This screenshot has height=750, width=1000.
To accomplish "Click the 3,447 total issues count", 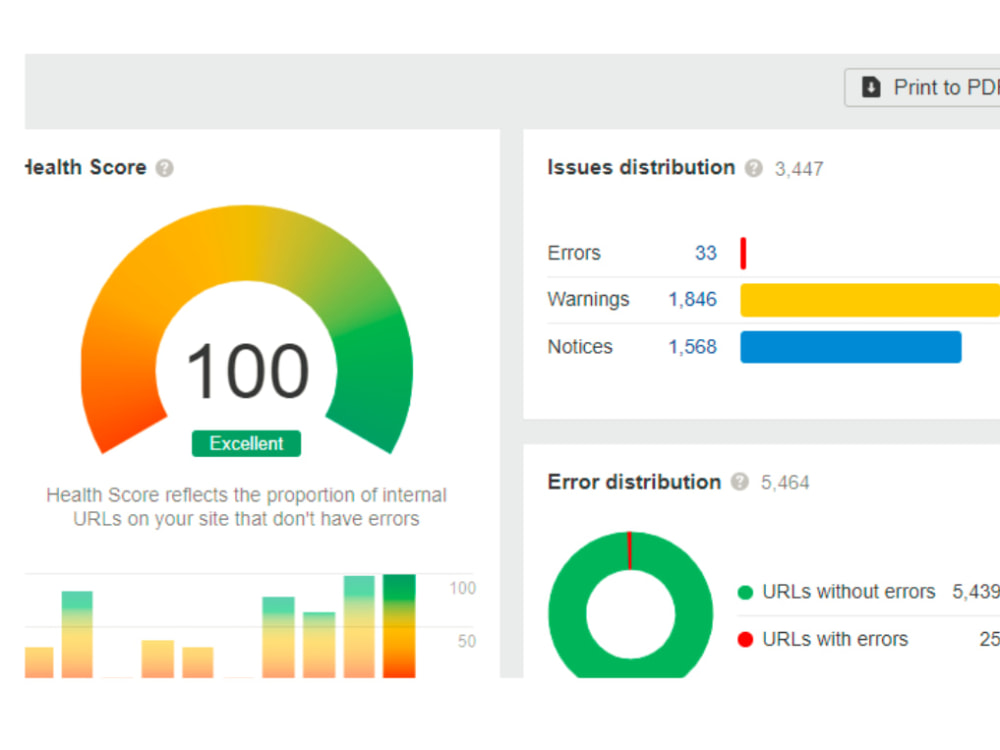I will [x=799, y=169].
